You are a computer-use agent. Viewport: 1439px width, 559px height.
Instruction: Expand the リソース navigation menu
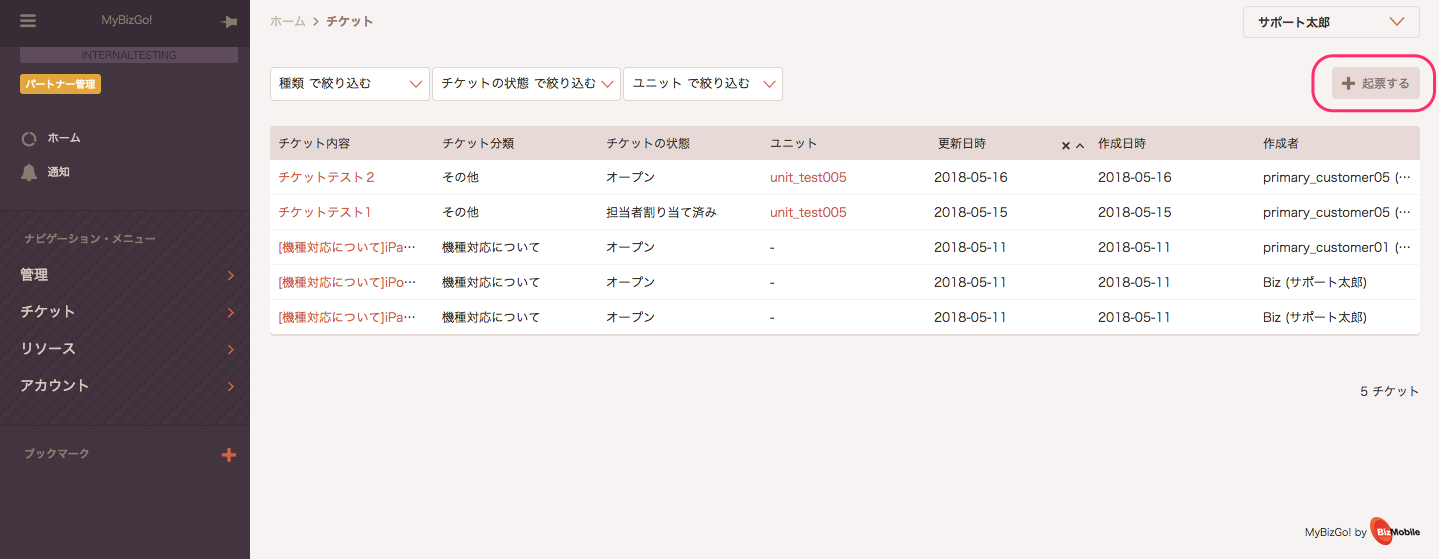[125, 349]
